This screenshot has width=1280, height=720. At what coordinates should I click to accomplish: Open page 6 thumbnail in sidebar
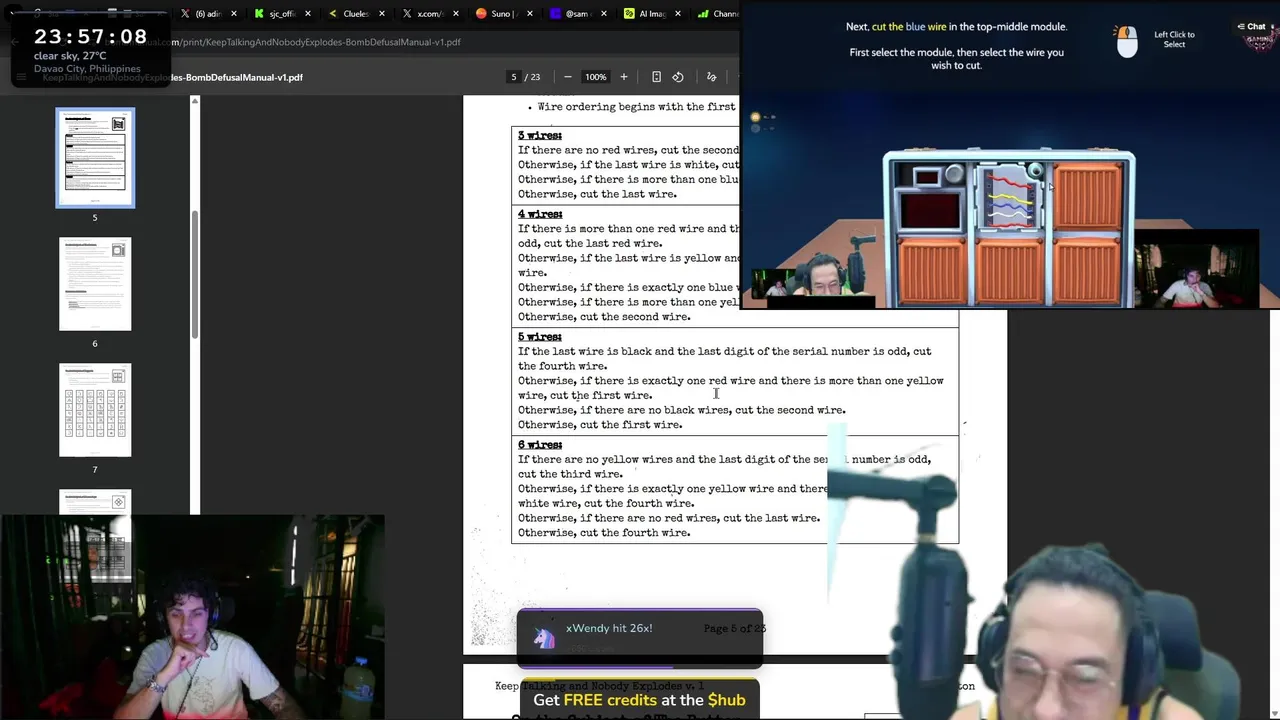tap(95, 284)
